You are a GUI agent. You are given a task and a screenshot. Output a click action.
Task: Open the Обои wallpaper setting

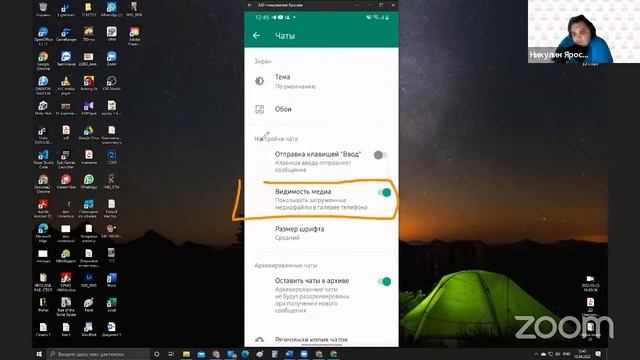pos(321,109)
